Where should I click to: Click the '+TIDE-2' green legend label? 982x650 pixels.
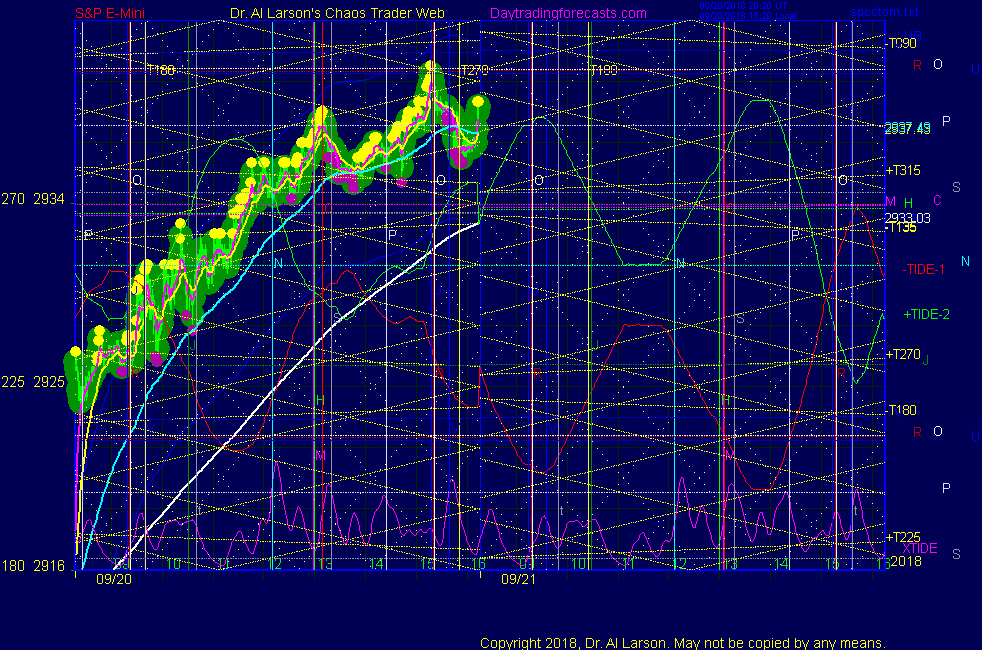coord(926,314)
